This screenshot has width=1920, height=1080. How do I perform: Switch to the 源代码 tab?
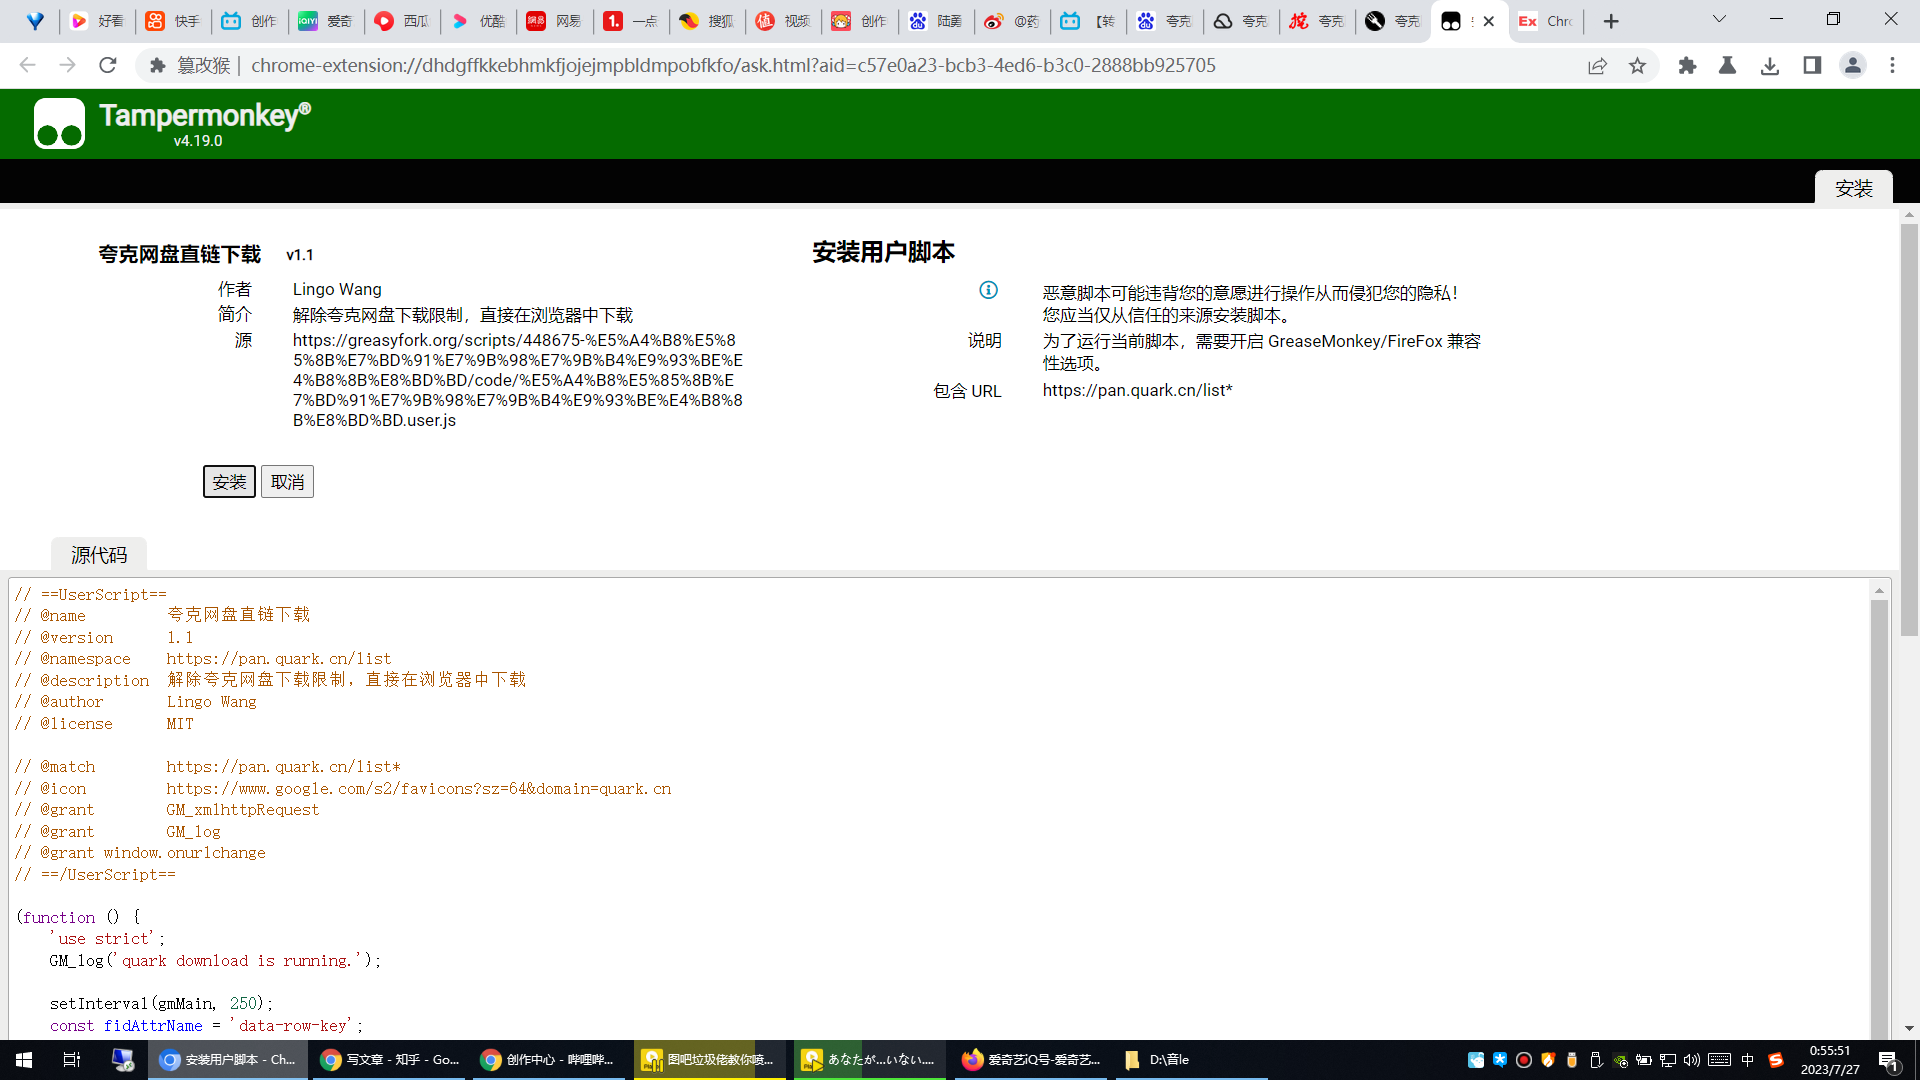pyautogui.click(x=98, y=554)
